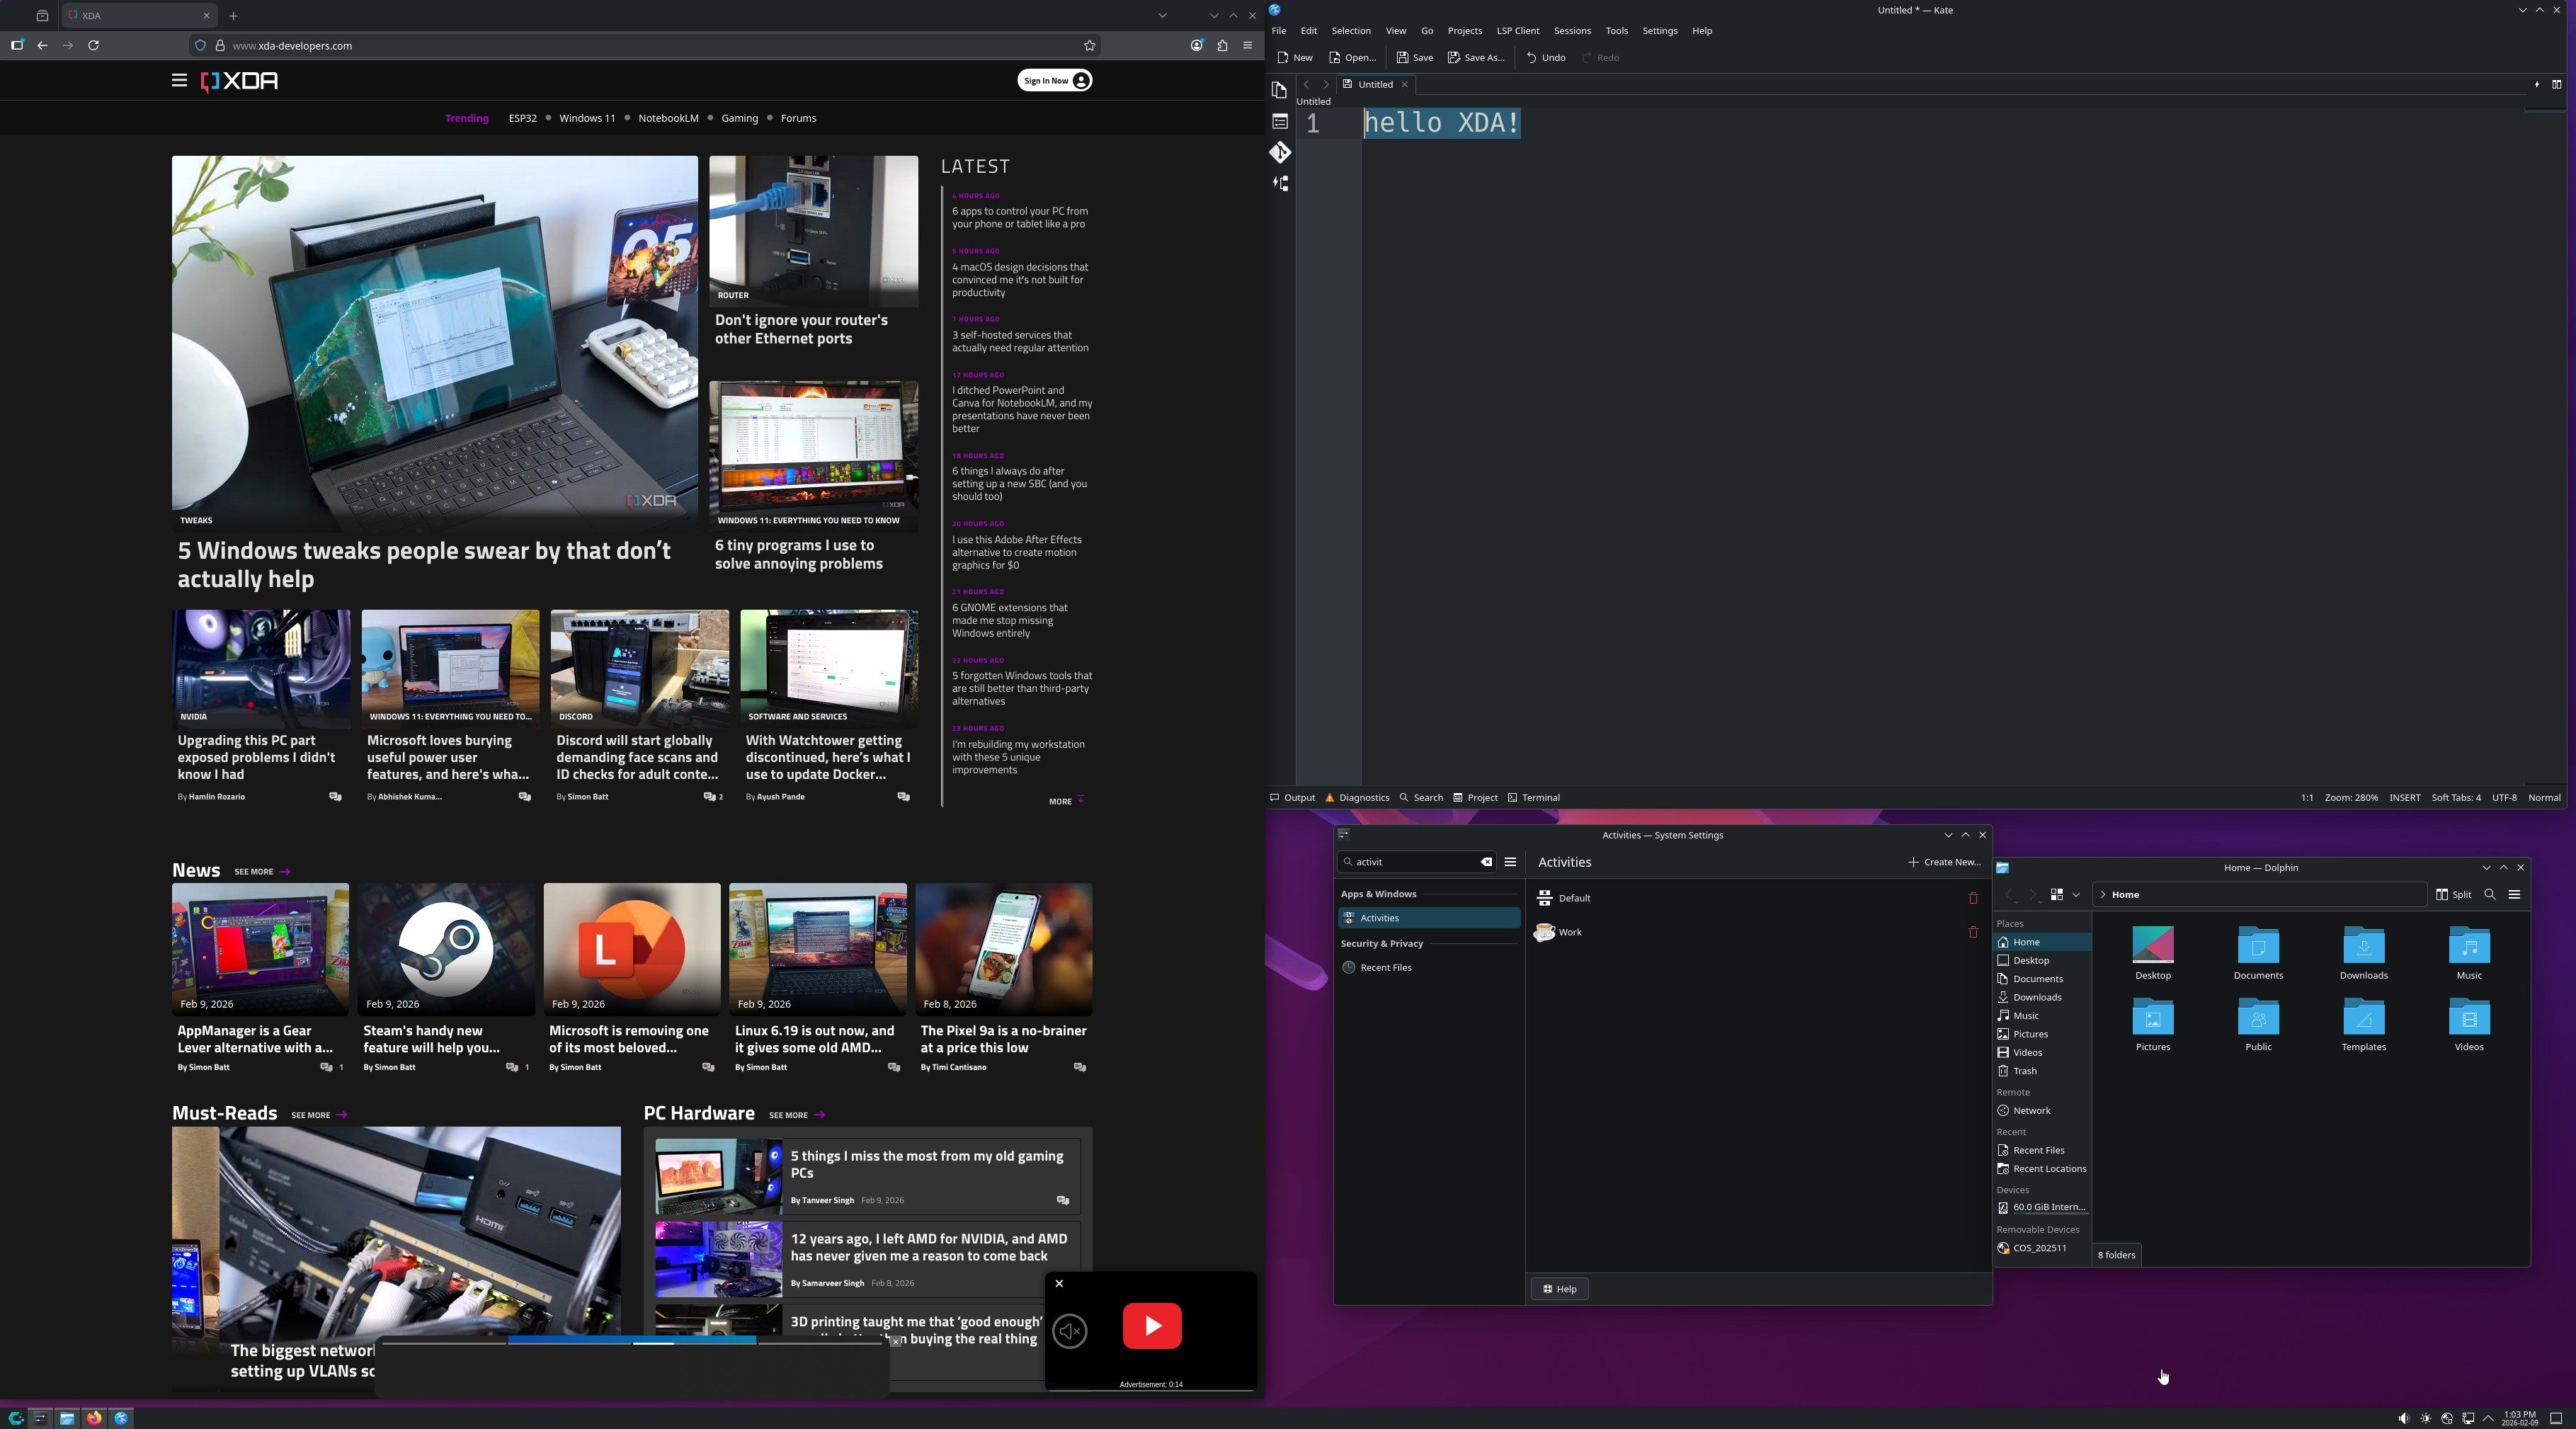Click the search icon in Dolphin toolbar
The height and width of the screenshot is (1429, 2576).
tap(2489, 895)
